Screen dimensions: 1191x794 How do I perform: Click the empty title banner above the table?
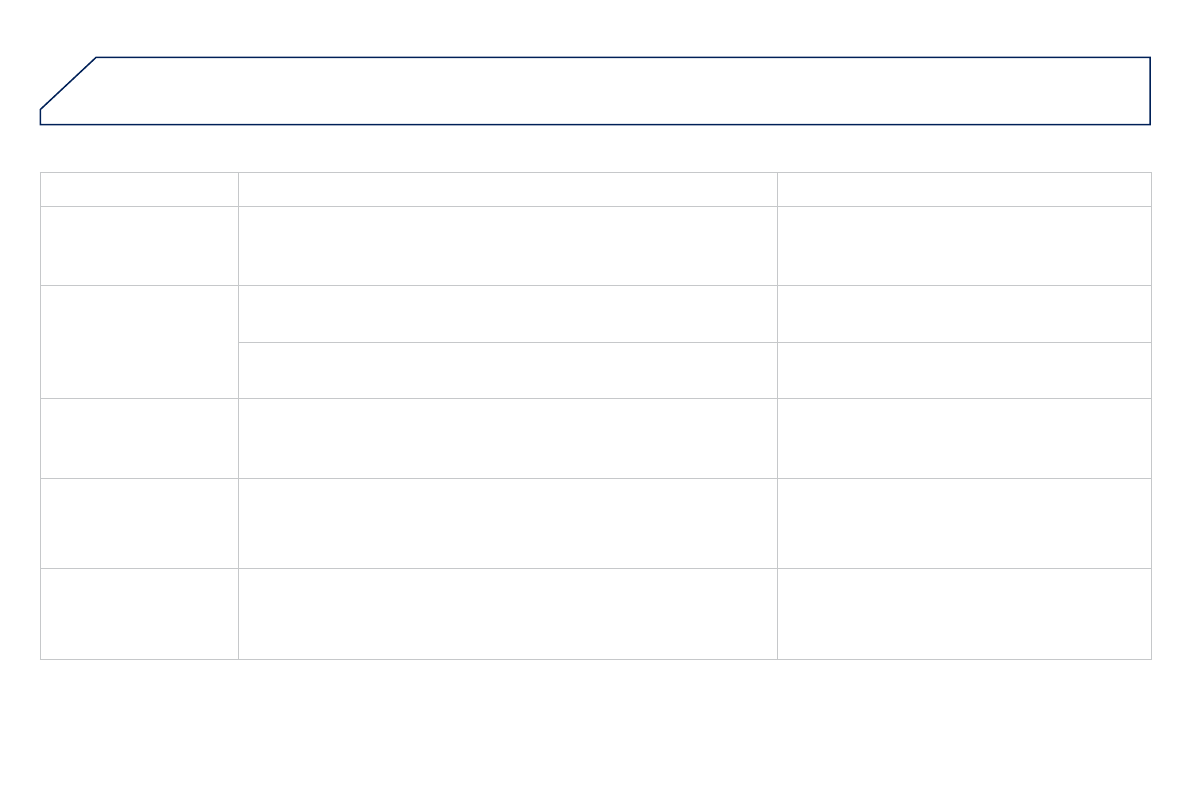[x=600, y=91]
